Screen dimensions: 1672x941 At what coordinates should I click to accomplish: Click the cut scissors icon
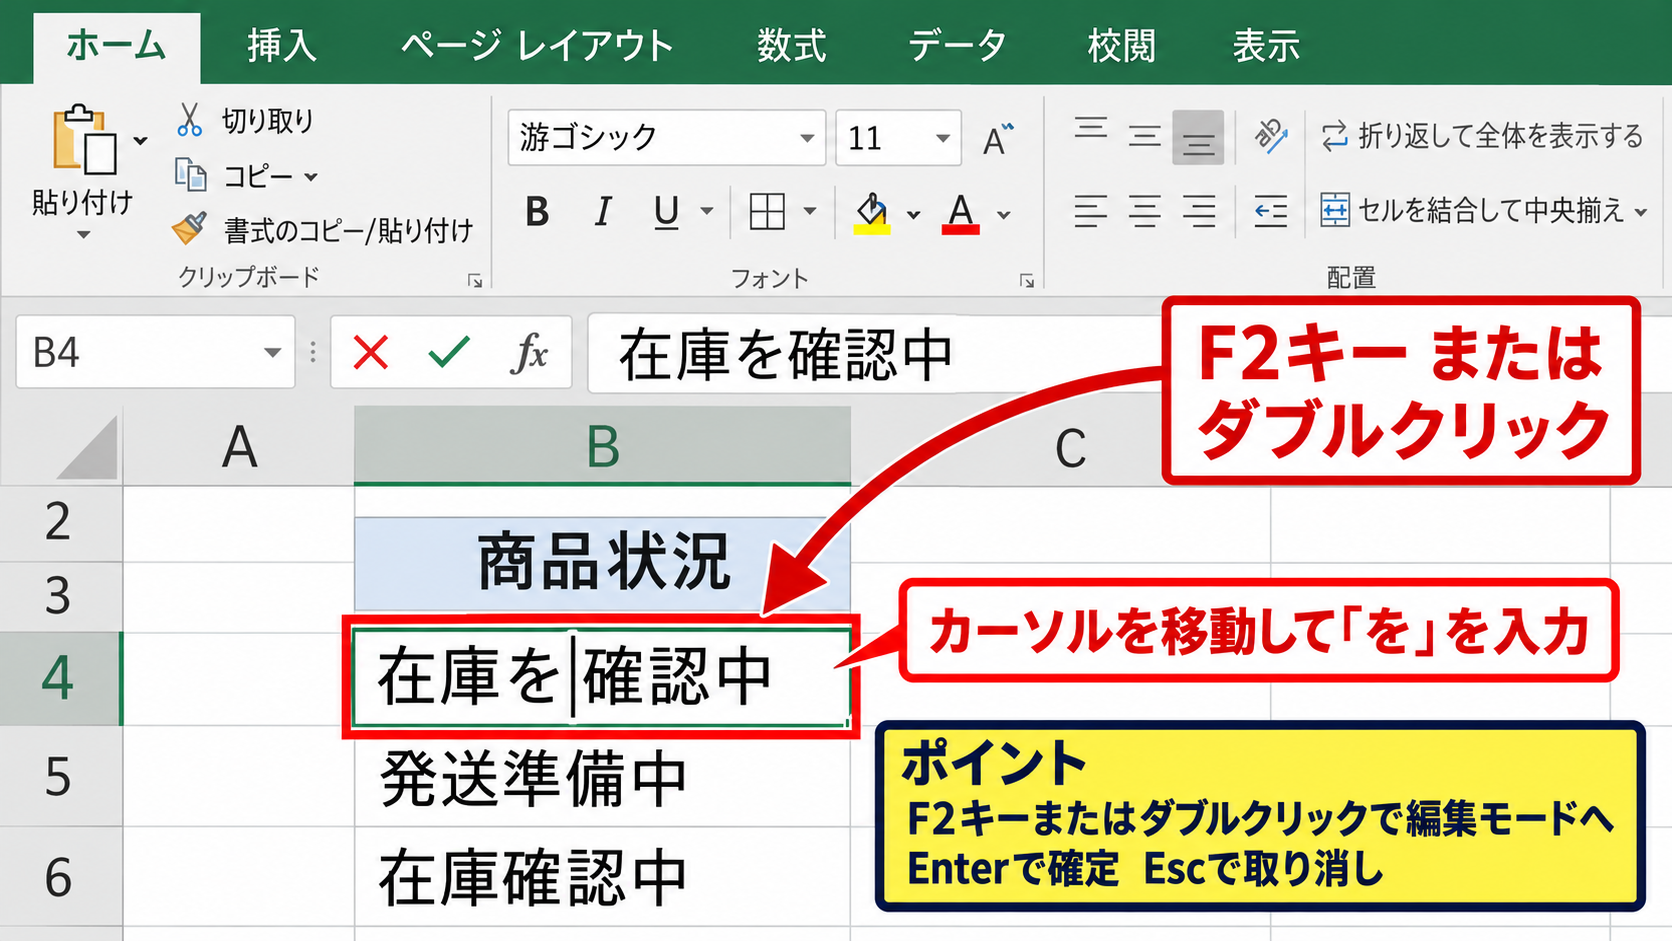point(189,120)
